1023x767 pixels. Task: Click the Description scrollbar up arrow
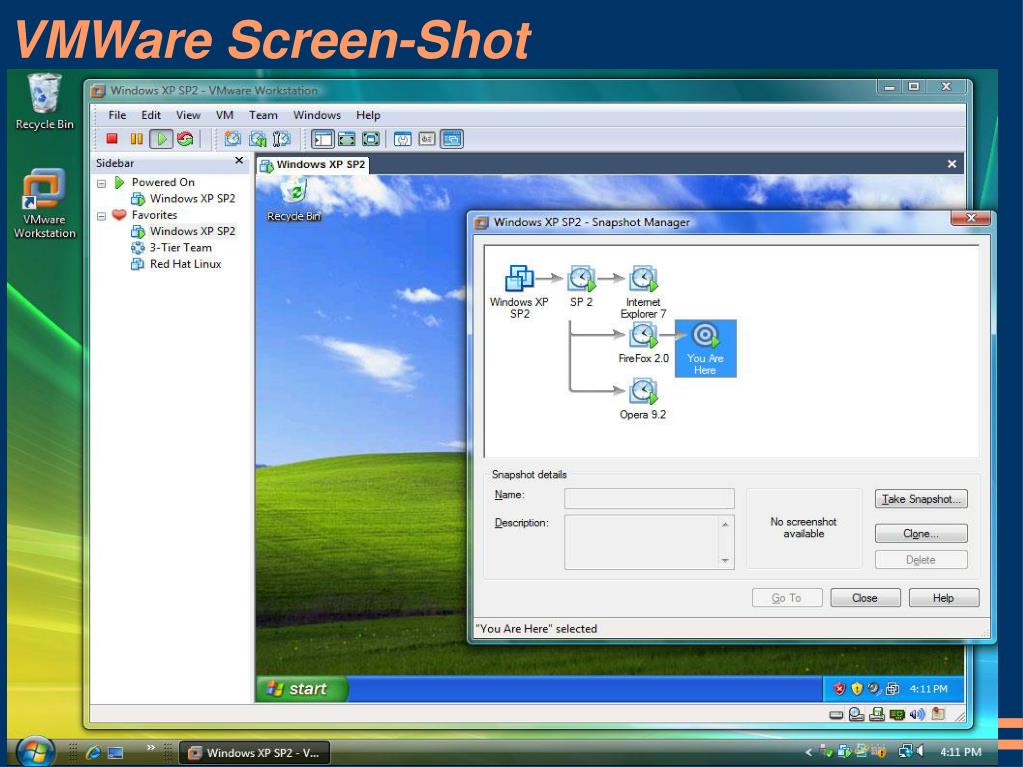(x=725, y=524)
